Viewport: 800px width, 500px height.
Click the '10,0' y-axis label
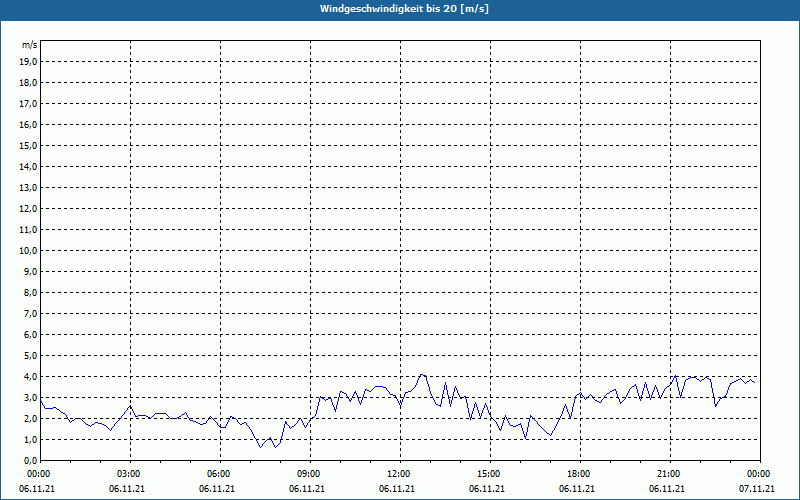(29, 251)
